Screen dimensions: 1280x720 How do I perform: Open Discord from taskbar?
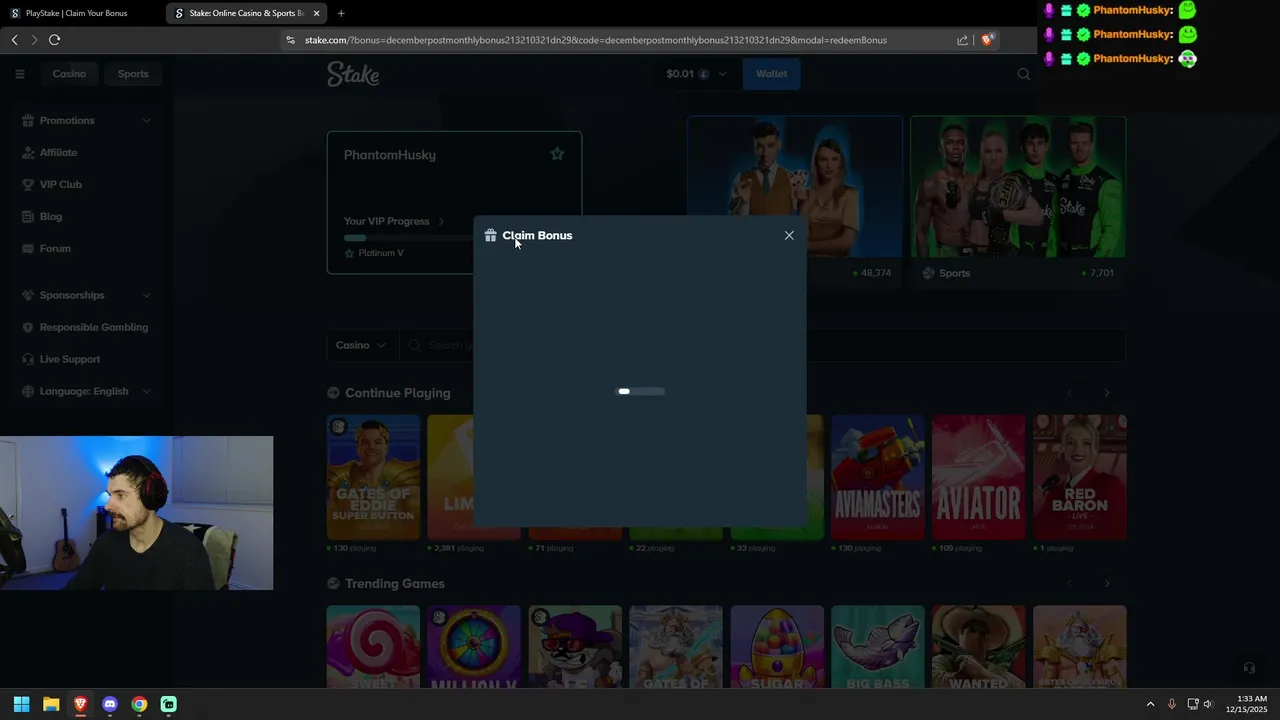[110, 704]
